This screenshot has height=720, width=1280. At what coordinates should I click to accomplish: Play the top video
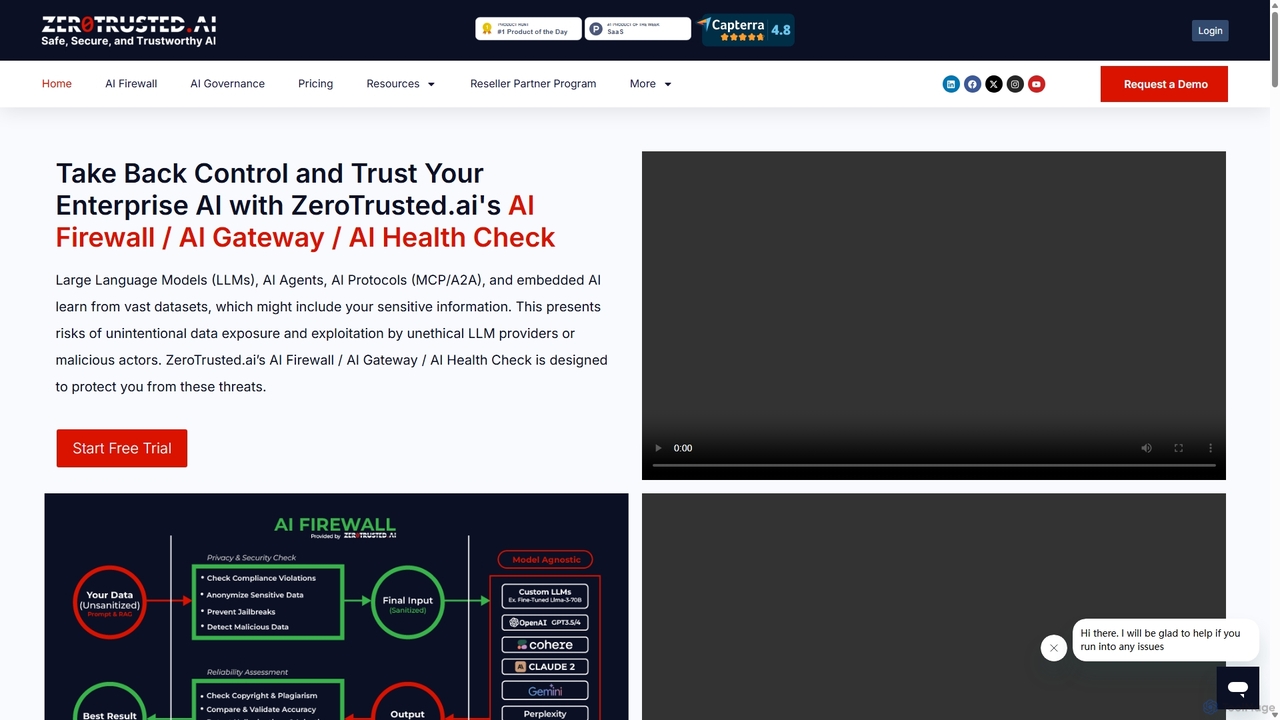point(658,448)
